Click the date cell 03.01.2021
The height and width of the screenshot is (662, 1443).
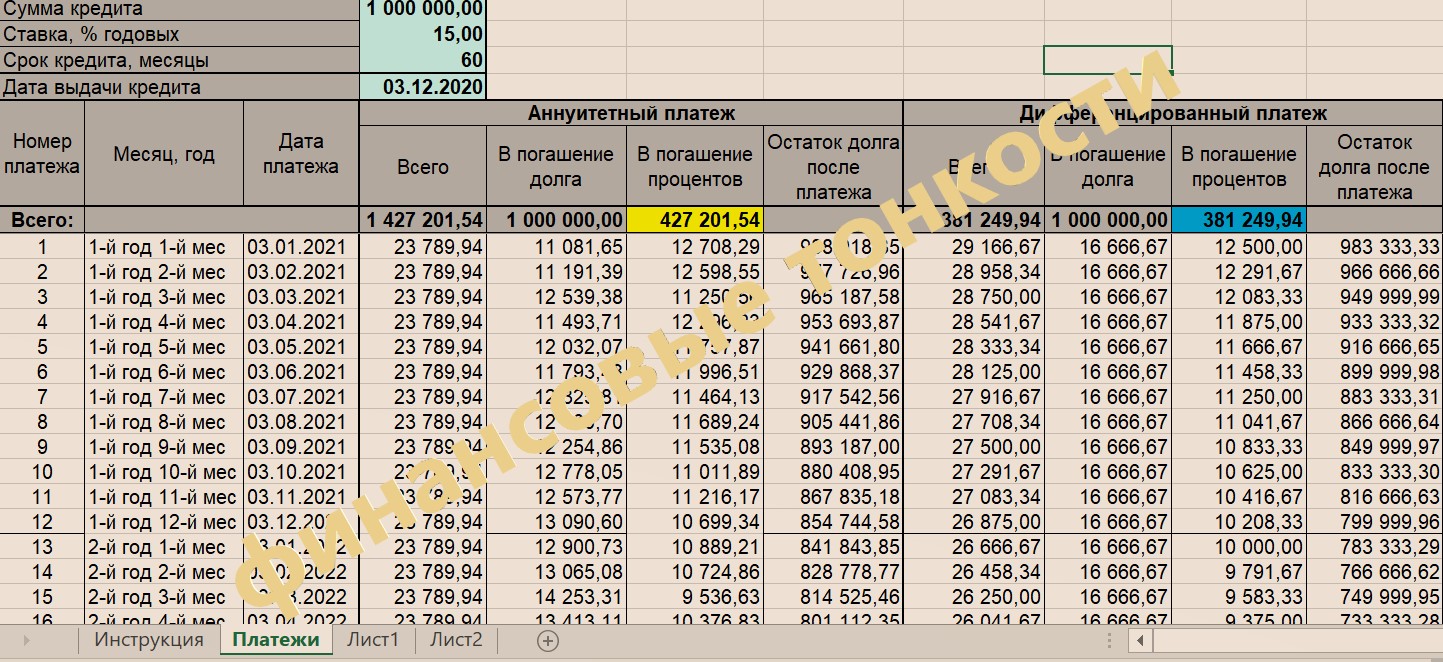coord(301,247)
